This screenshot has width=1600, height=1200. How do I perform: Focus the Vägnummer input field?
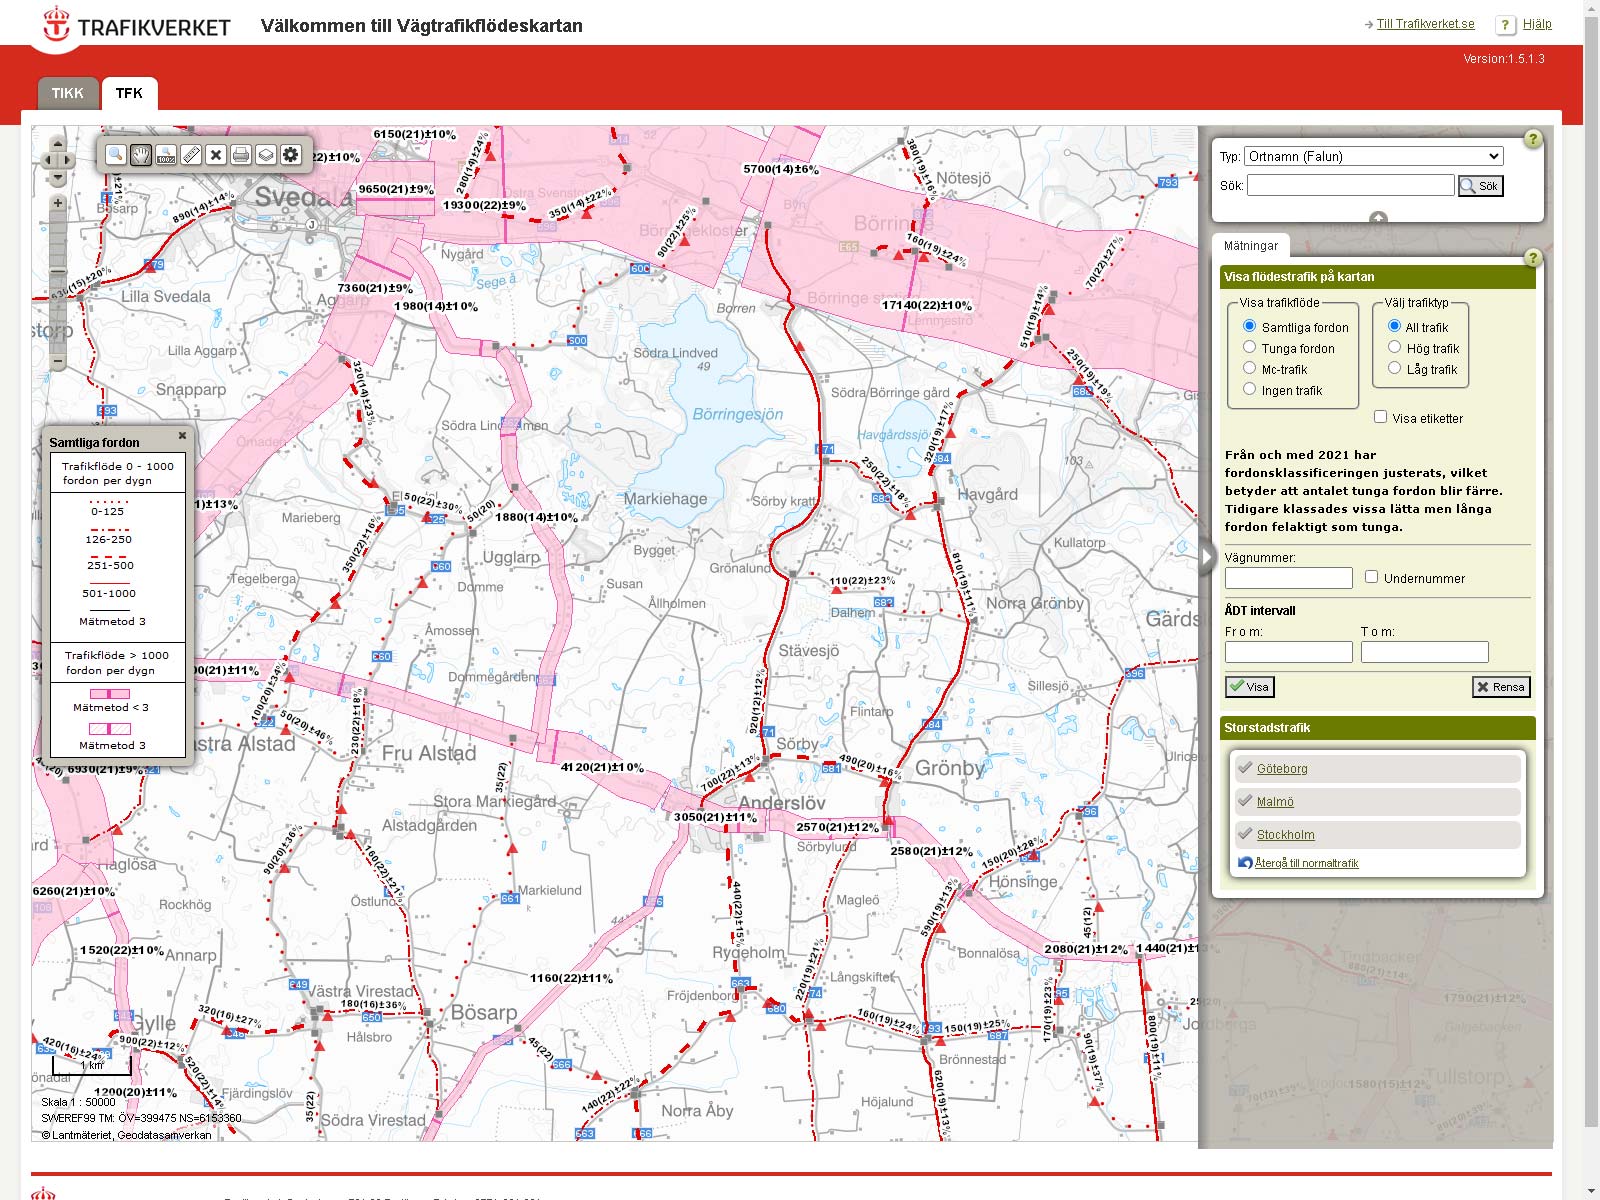[x=1288, y=578]
